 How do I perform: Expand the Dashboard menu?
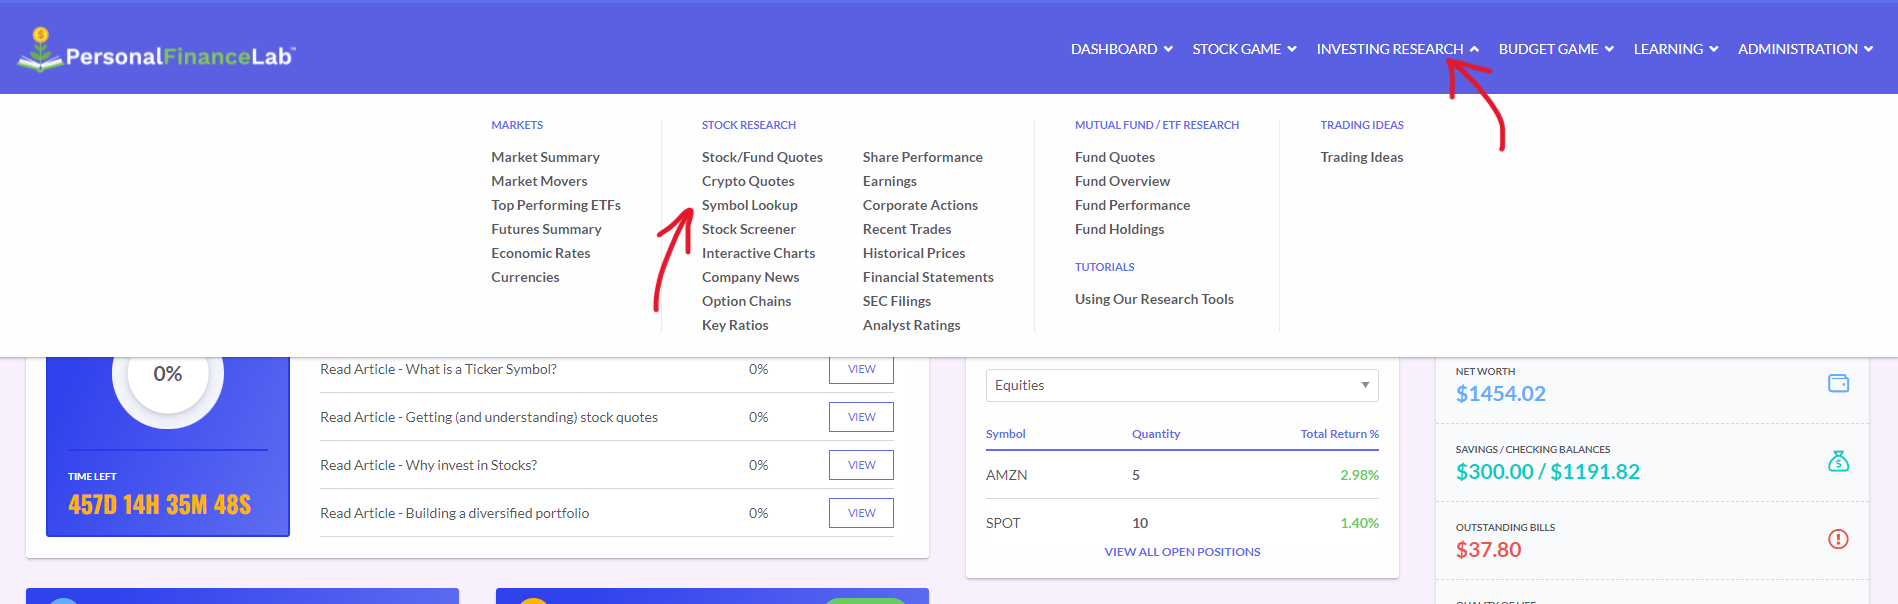pyautogui.click(x=1121, y=49)
